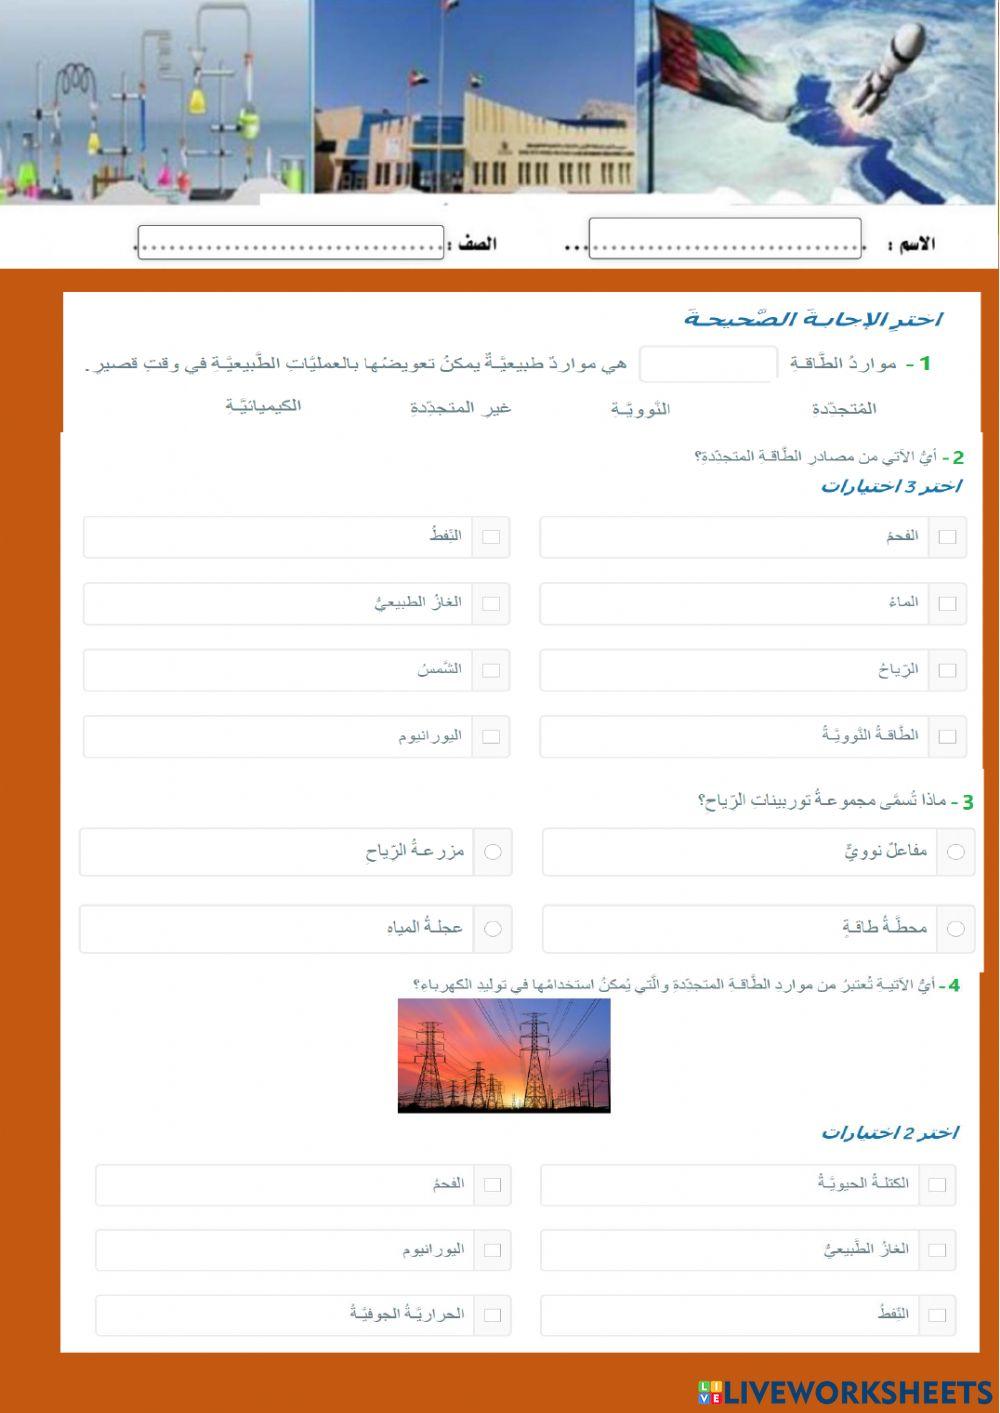Click the الصف class field
This screenshot has height=1413, width=1000.
(290, 240)
